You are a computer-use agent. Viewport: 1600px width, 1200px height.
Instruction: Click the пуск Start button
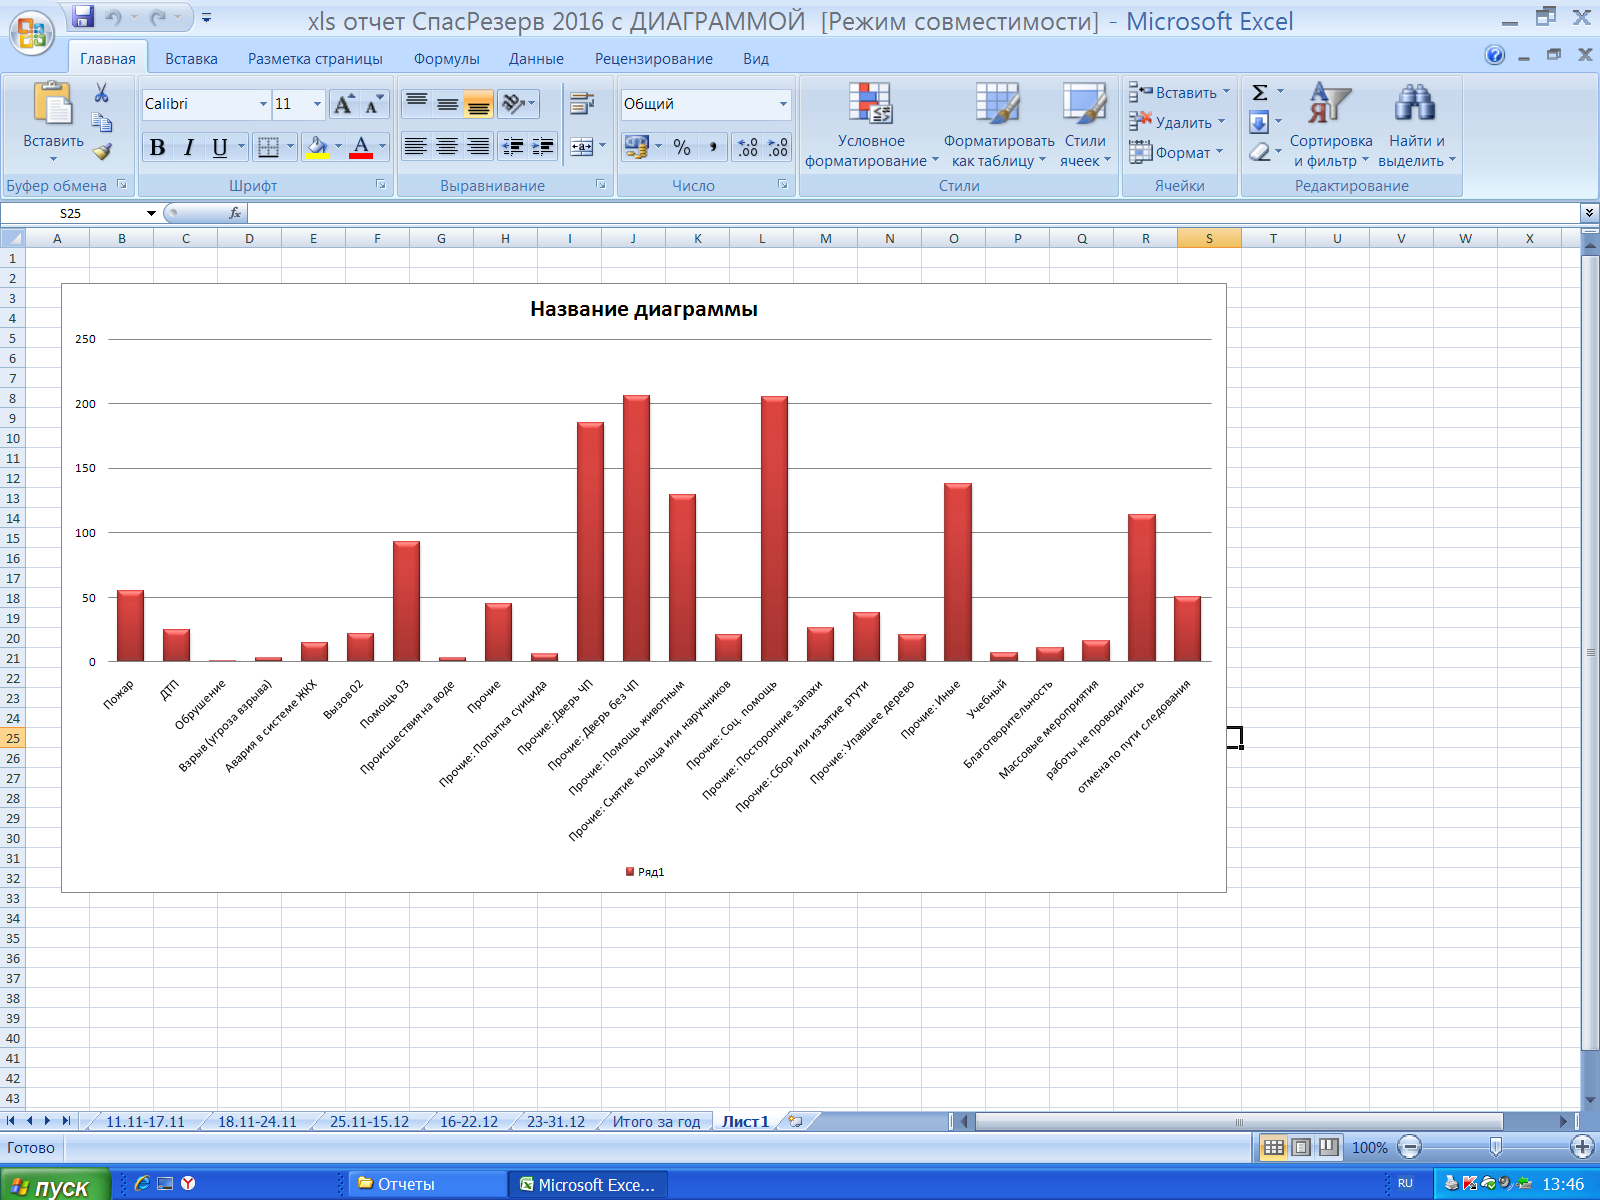click(x=55, y=1186)
